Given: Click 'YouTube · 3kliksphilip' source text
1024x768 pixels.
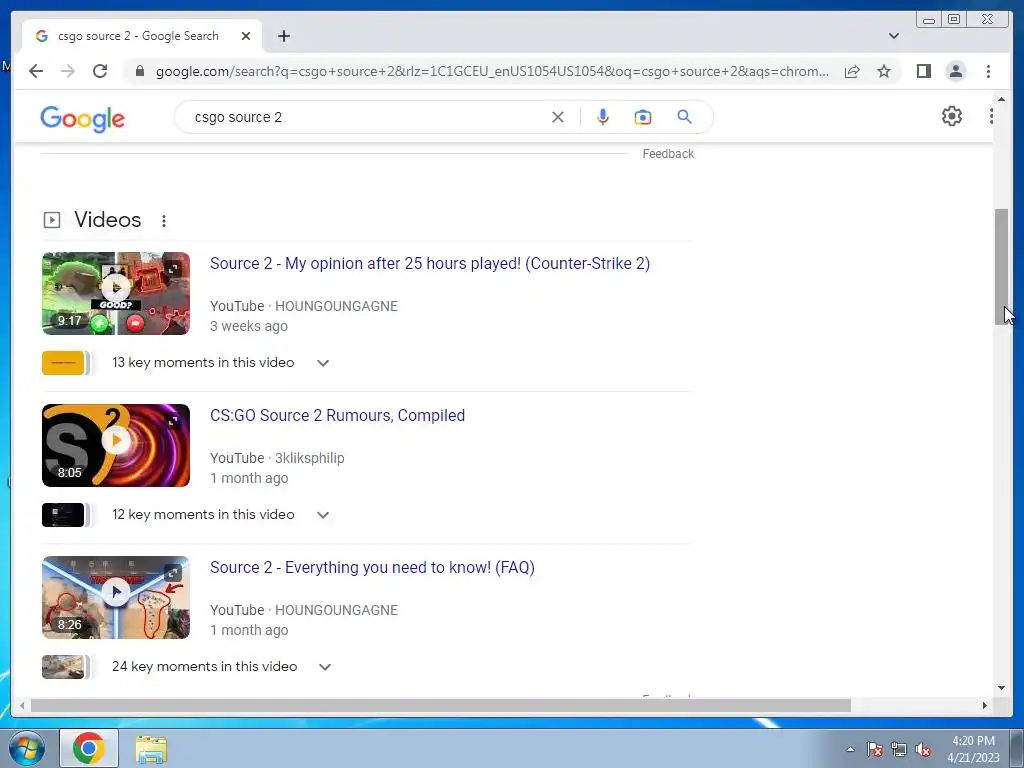Looking at the screenshot, I should [x=277, y=458].
